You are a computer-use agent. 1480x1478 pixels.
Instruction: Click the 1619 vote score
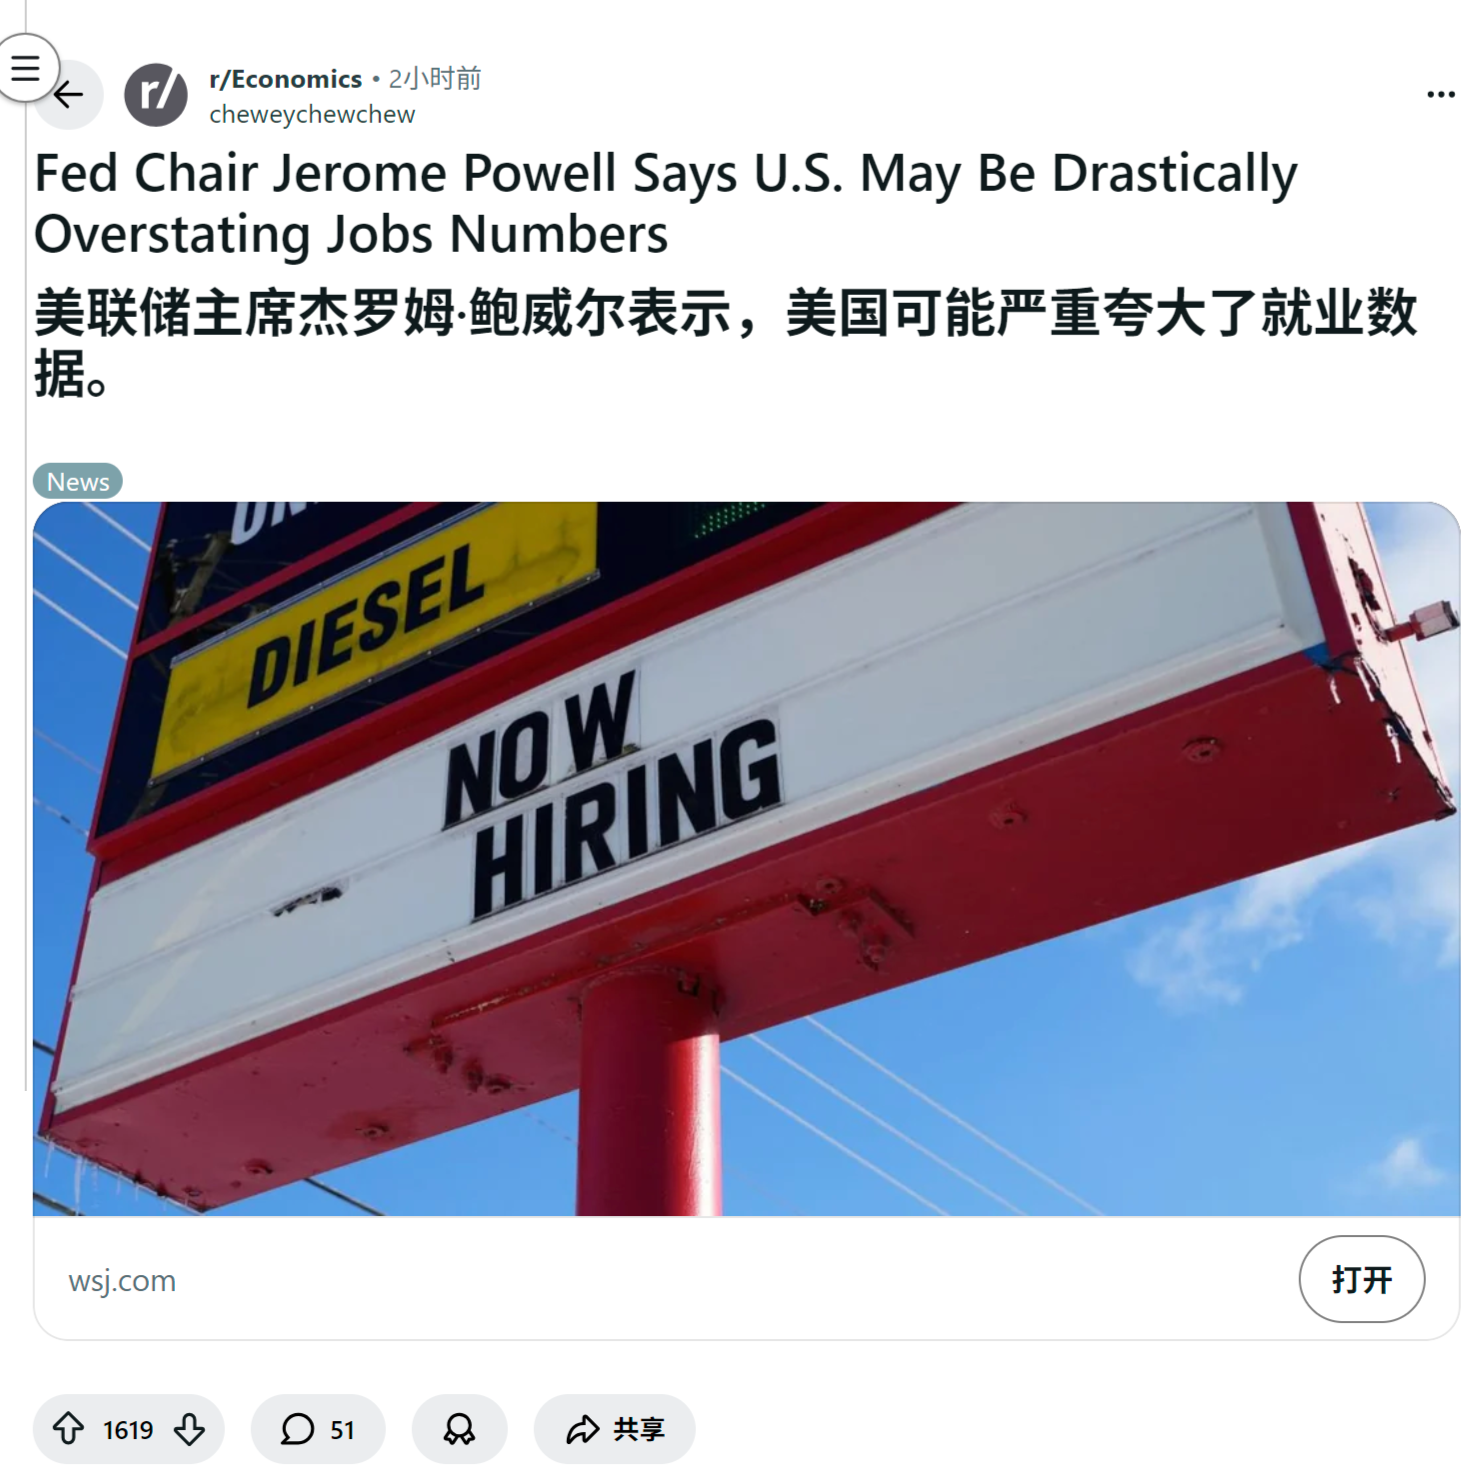click(128, 1430)
